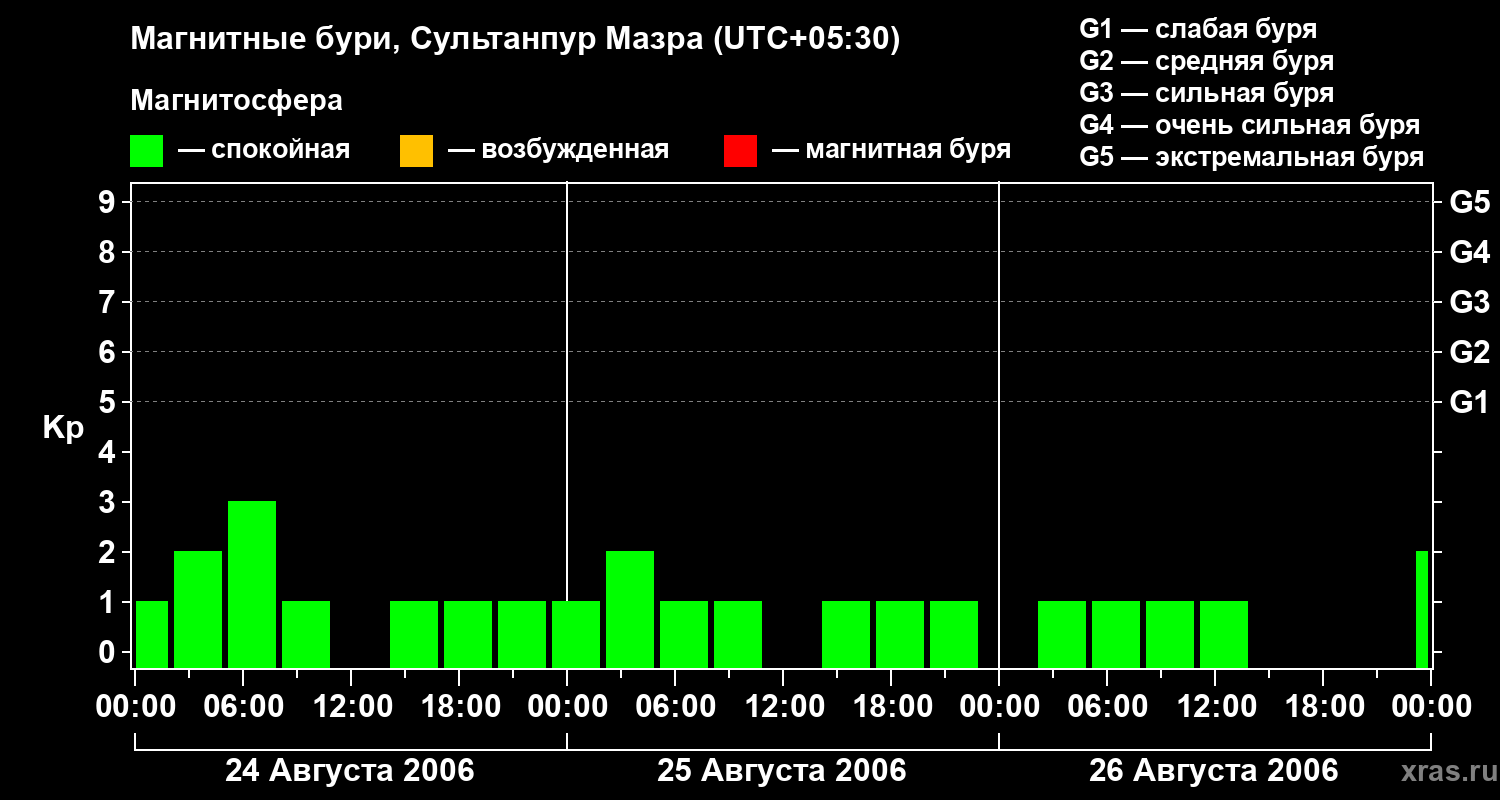
Task: Pick the red 'магнитная буря' legend swatch
Action: (x=740, y=151)
